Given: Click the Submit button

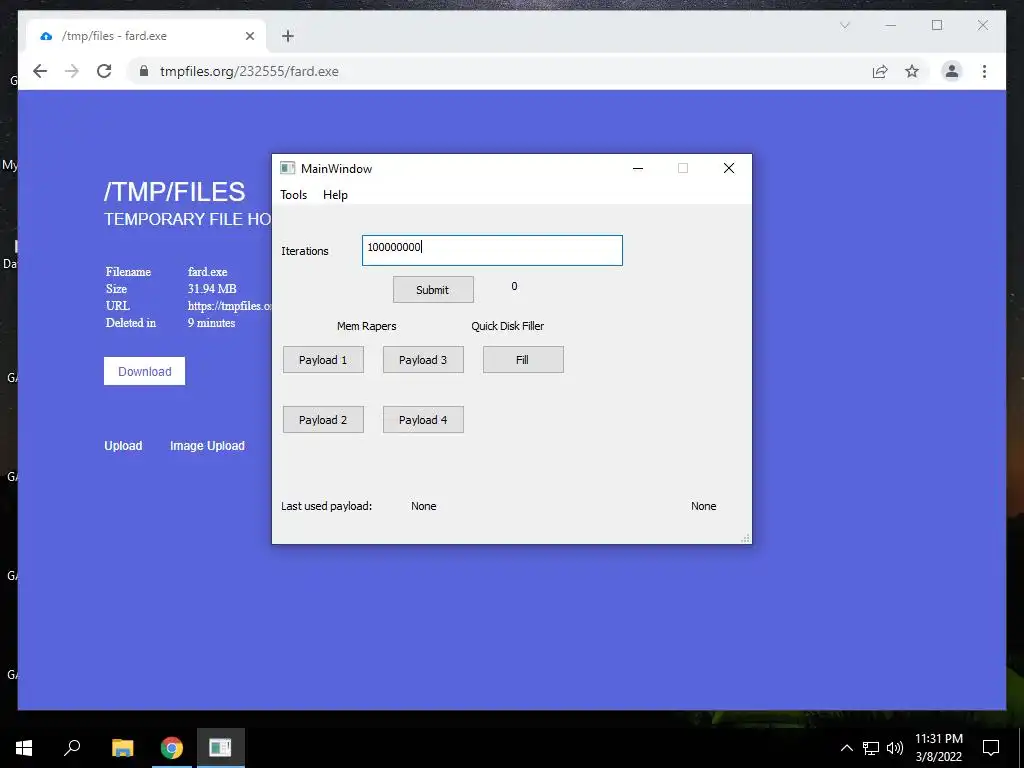Looking at the screenshot, I should click(433, 290).
